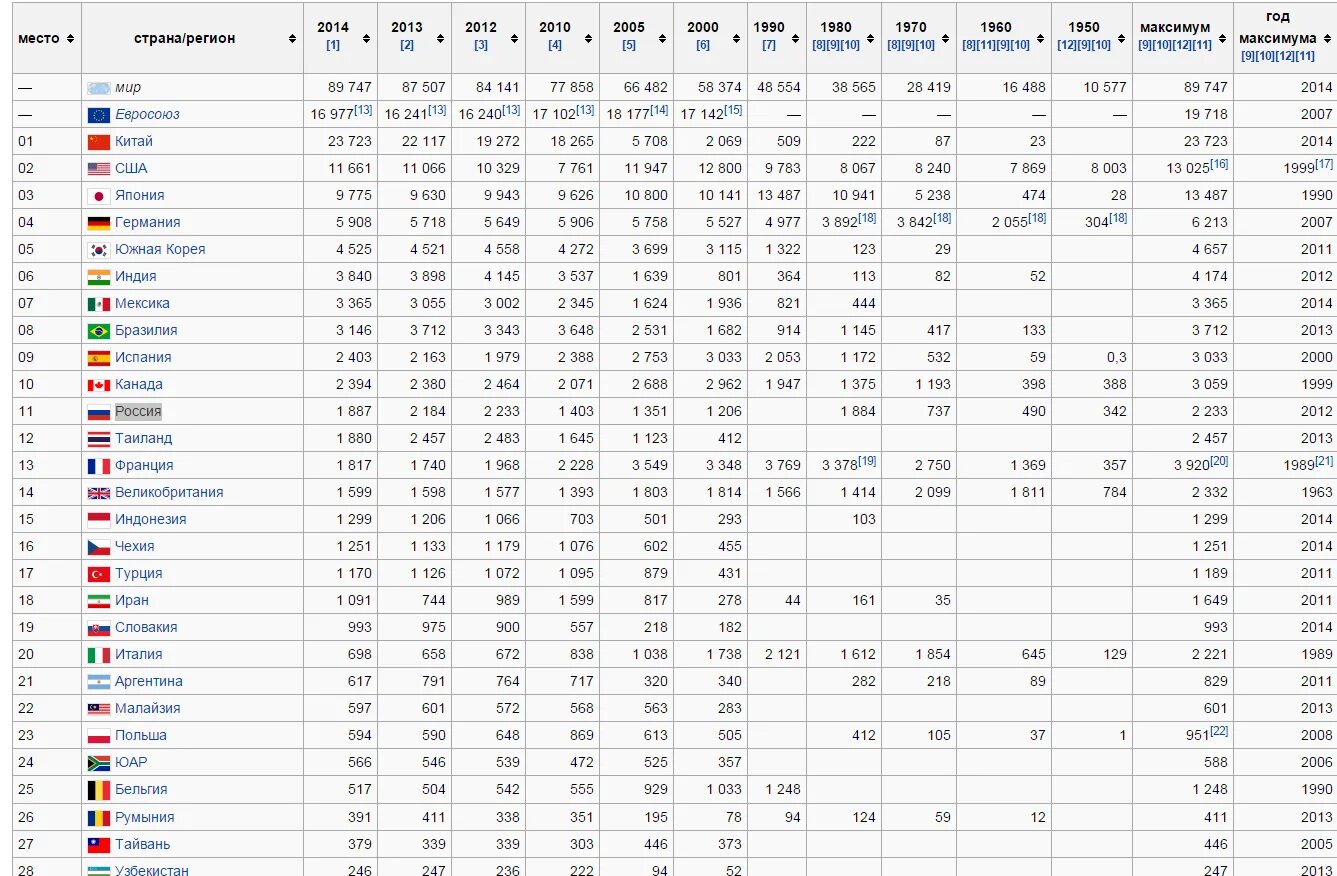Sort table by 2005 column arrows
The height and width of the screenshot is (876, 1337).
pyautogui.click(x=662, y=38)
